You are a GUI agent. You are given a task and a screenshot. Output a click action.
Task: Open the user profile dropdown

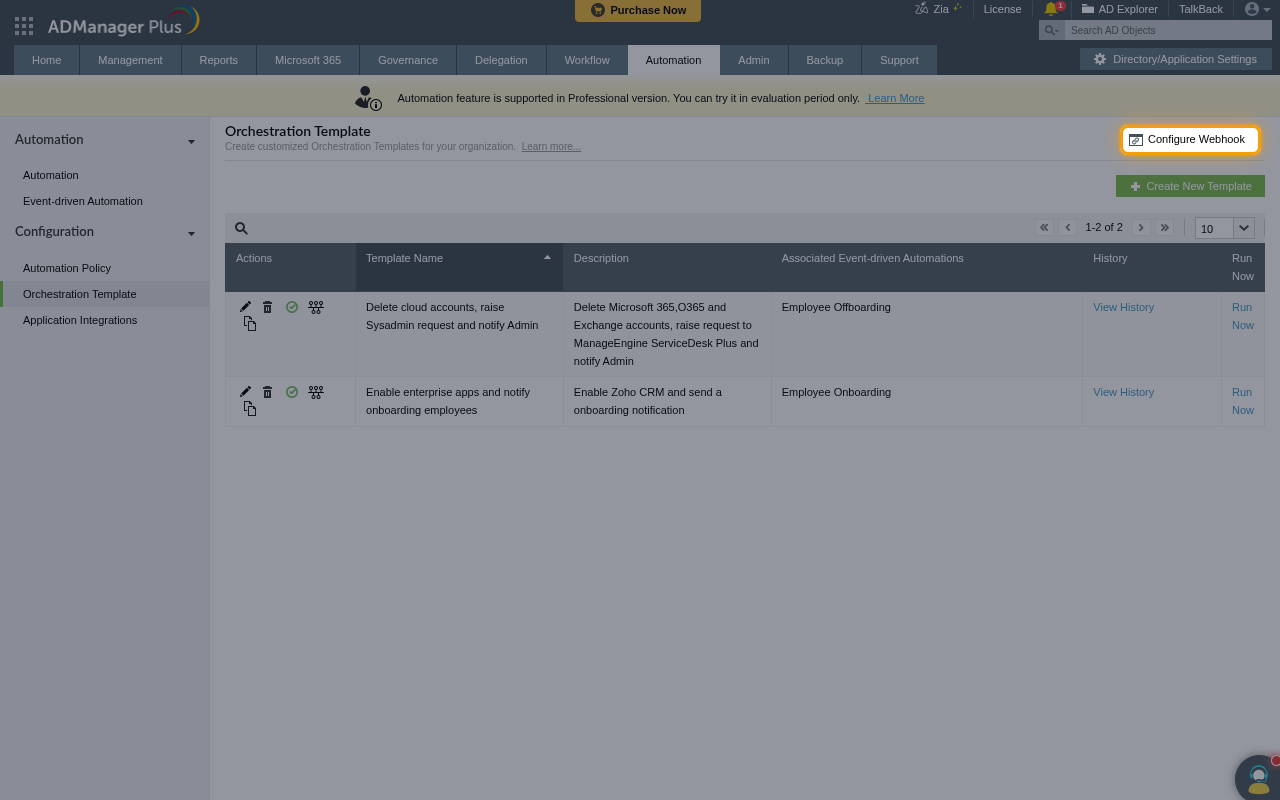point(1256,9)
